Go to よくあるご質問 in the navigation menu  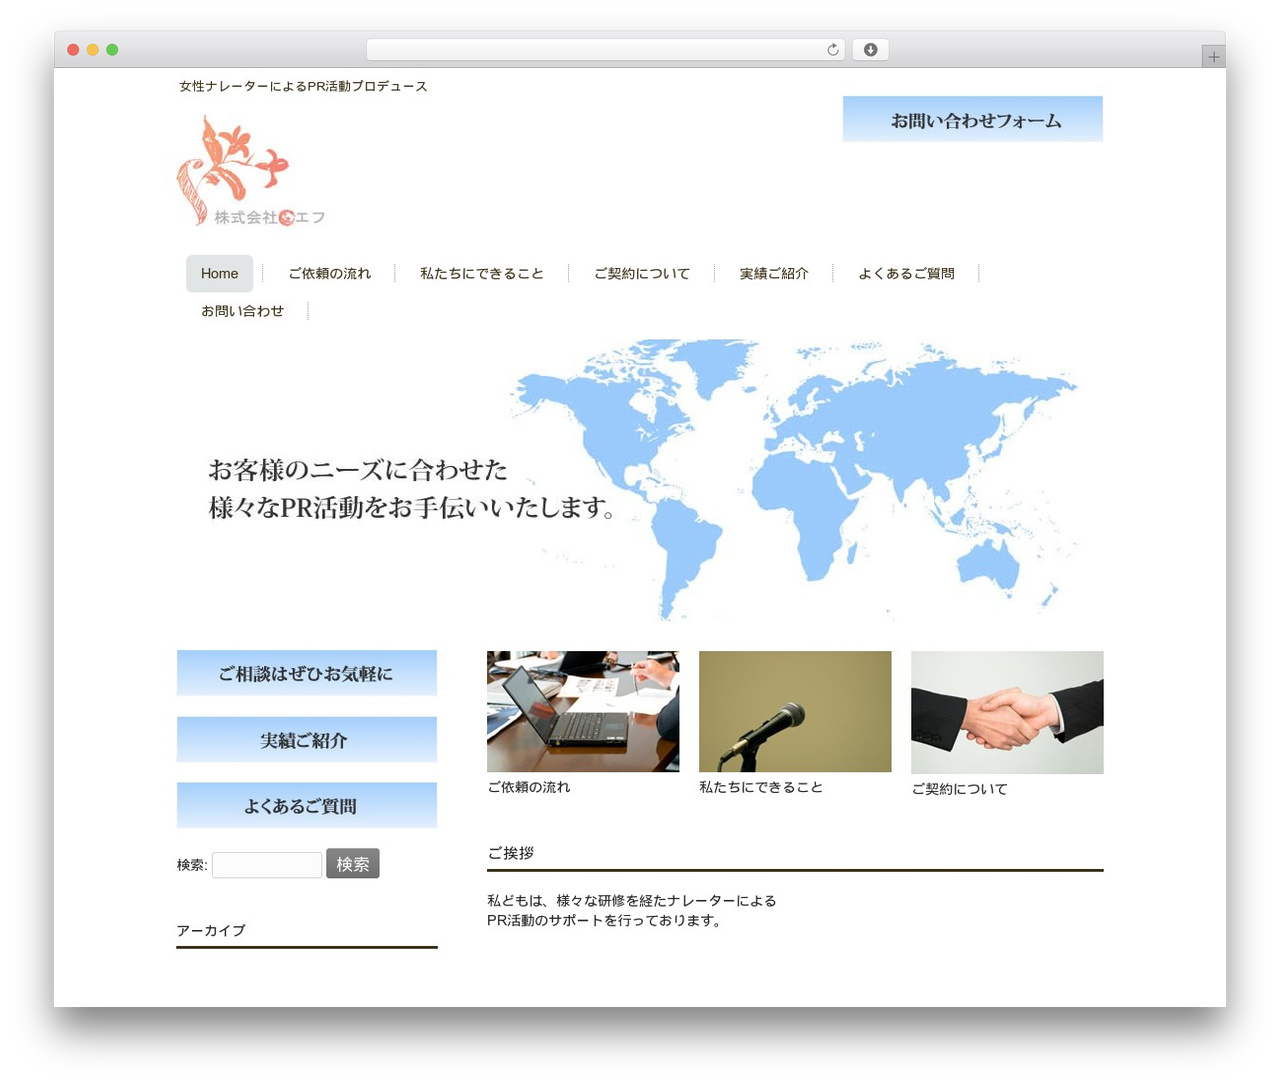click(907, 274)
